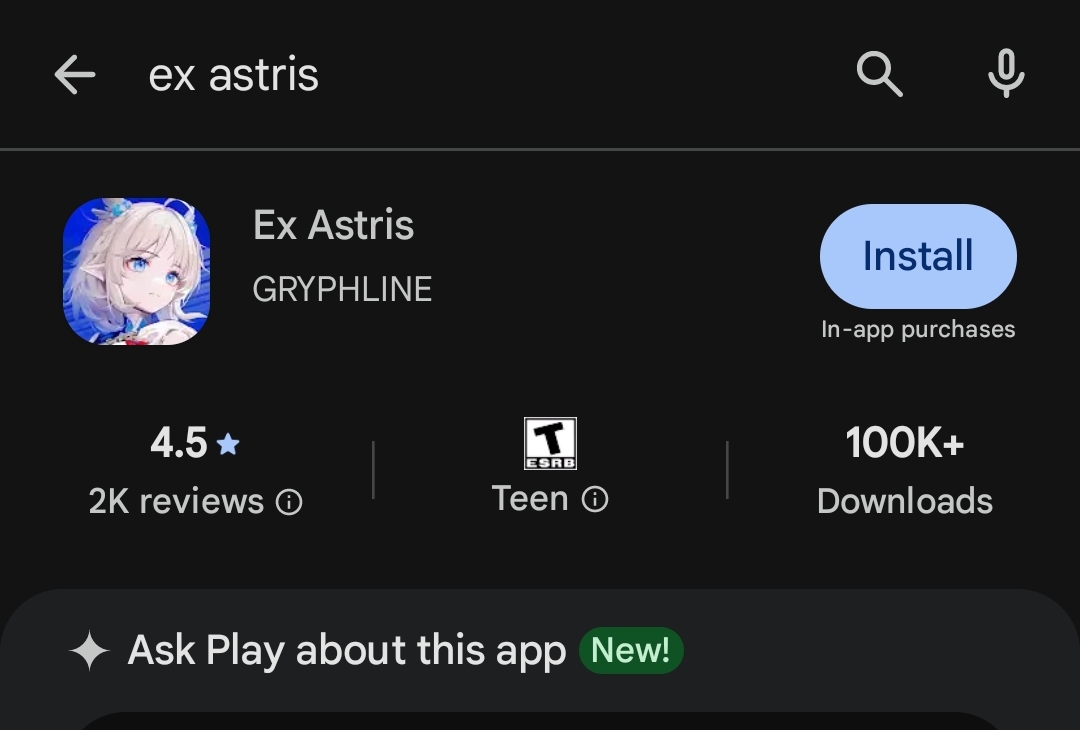The height and width of the screenshot is (730, 1080).
Task: Tap the Teen content rating label
Action: [x=530, y=499]
